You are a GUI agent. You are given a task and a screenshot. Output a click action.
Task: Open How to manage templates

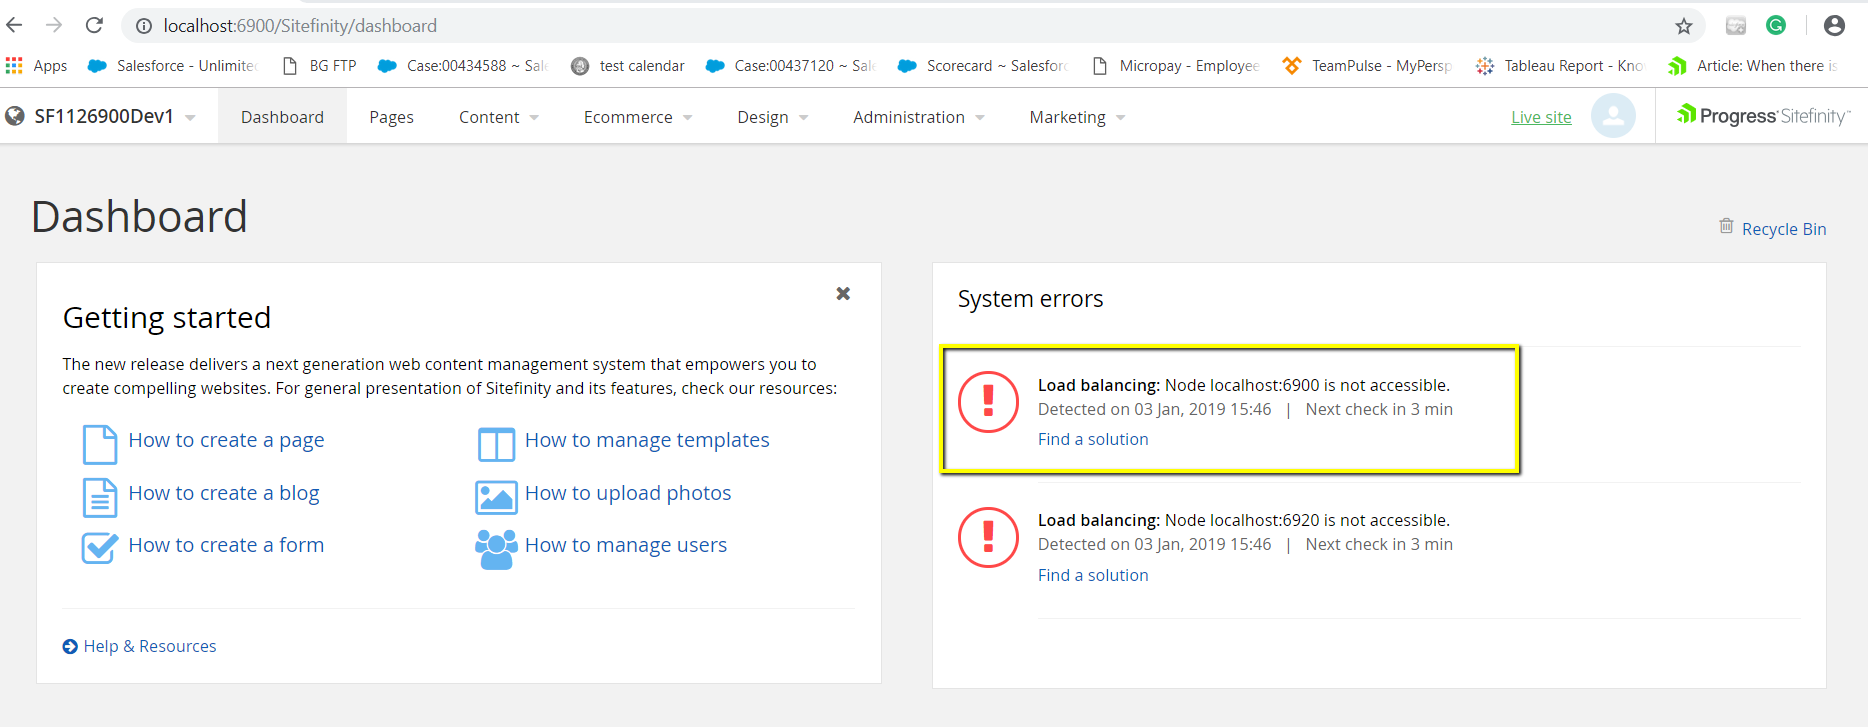647,440
